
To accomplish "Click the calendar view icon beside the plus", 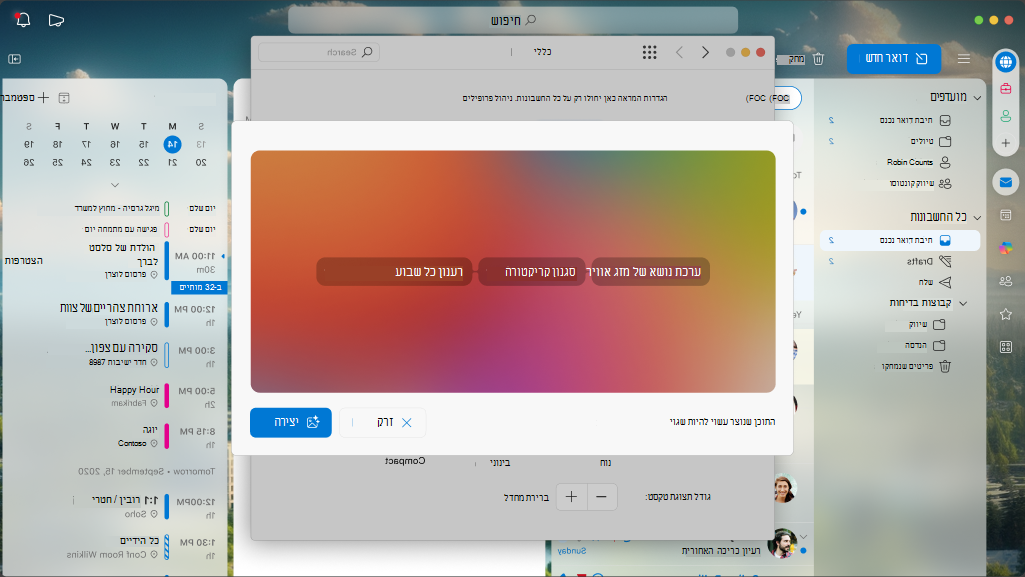I will [64, 97].
